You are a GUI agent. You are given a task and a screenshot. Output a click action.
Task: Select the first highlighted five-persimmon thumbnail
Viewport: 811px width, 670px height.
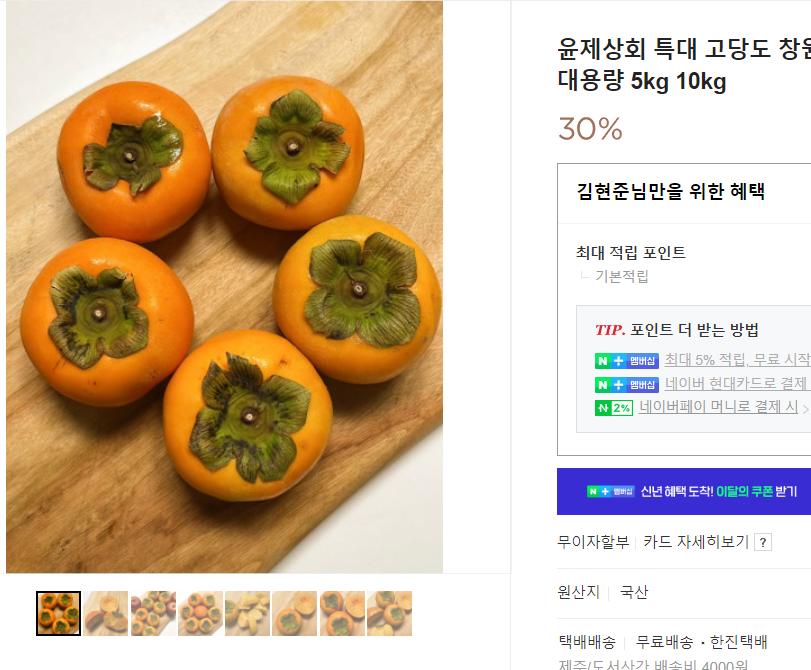[58, 613]
